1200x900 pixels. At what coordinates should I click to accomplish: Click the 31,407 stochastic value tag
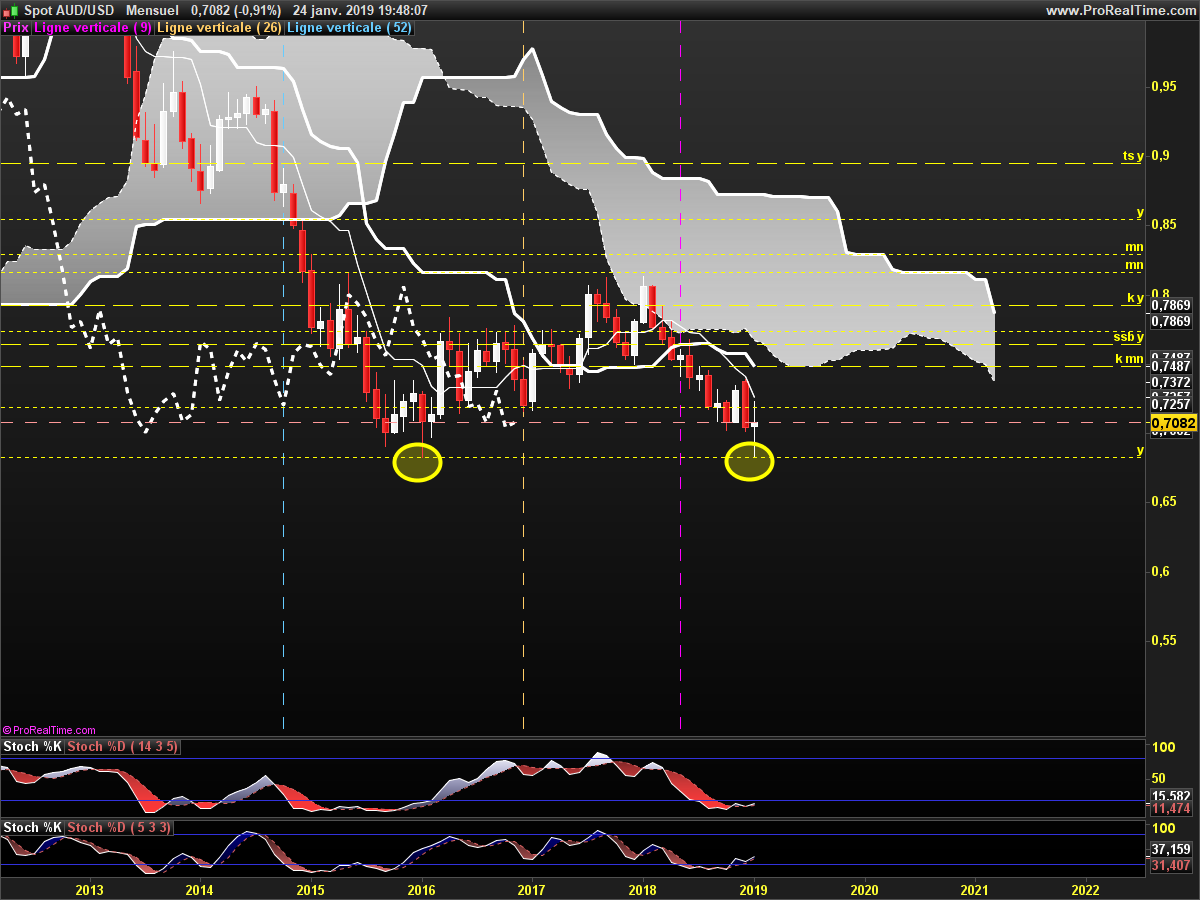click(x=1171, y=865)
